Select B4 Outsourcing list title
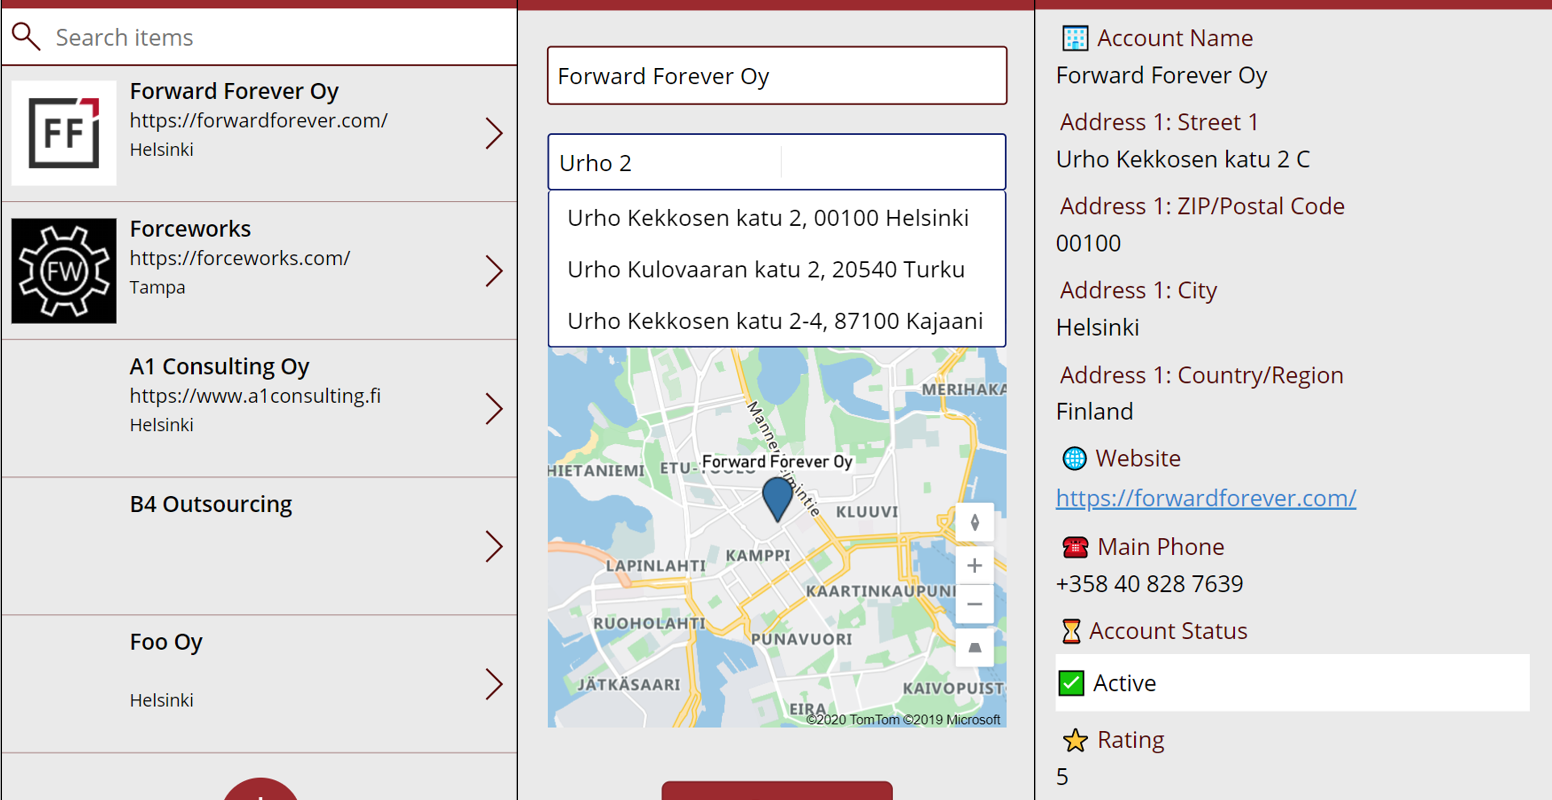Screen dimensions: 1552x800 pyautogui.click(x=211, y=504)
